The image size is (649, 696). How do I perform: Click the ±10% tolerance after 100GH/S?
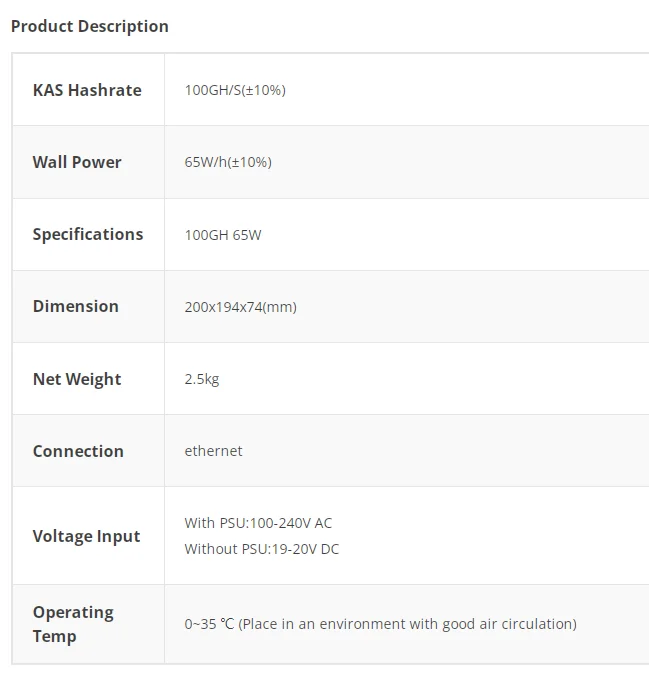coord(264,90)
